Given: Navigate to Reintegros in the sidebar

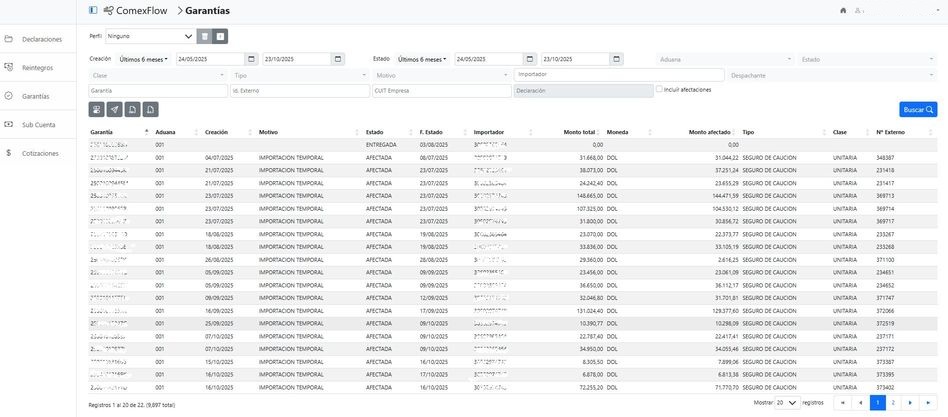Looking at the screenshot, I should (40, 68).
